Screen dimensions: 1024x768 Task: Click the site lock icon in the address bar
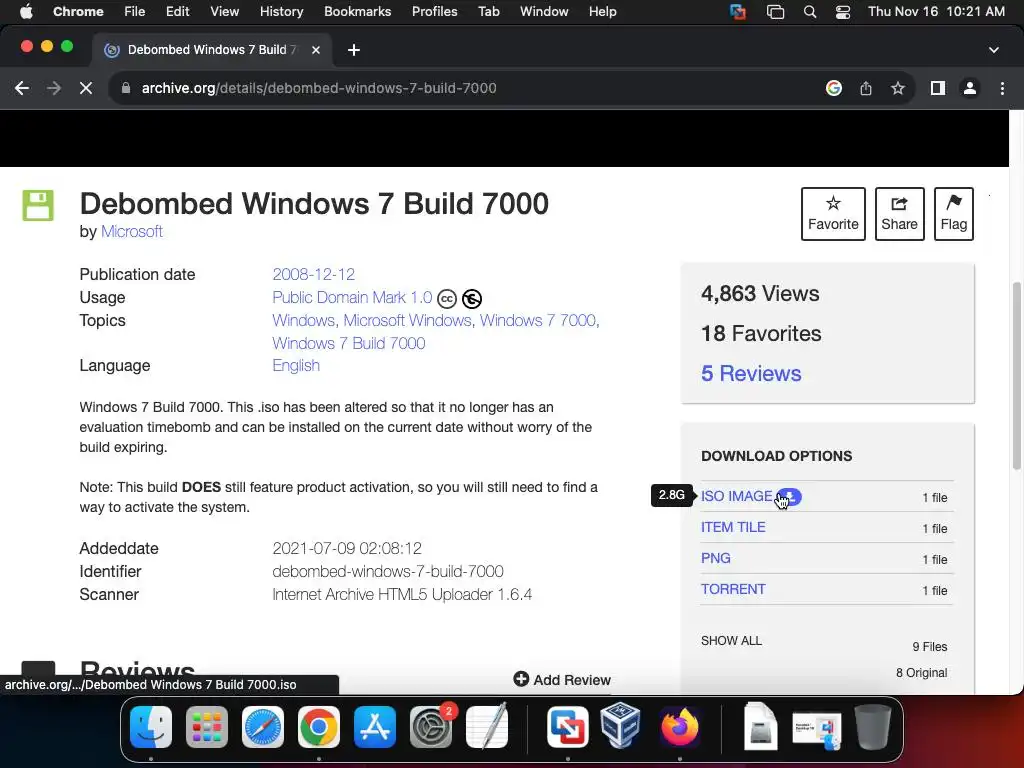point(126,88)
